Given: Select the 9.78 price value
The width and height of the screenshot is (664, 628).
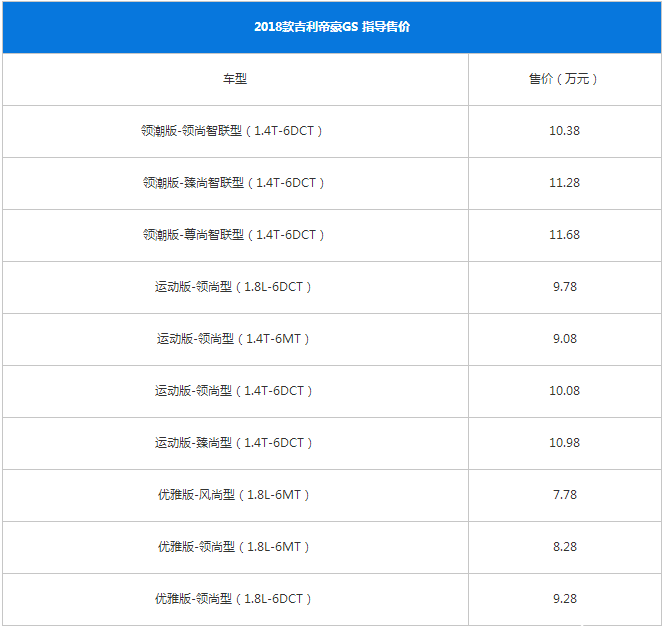Looking at the screenshot, I should point(564,287).
